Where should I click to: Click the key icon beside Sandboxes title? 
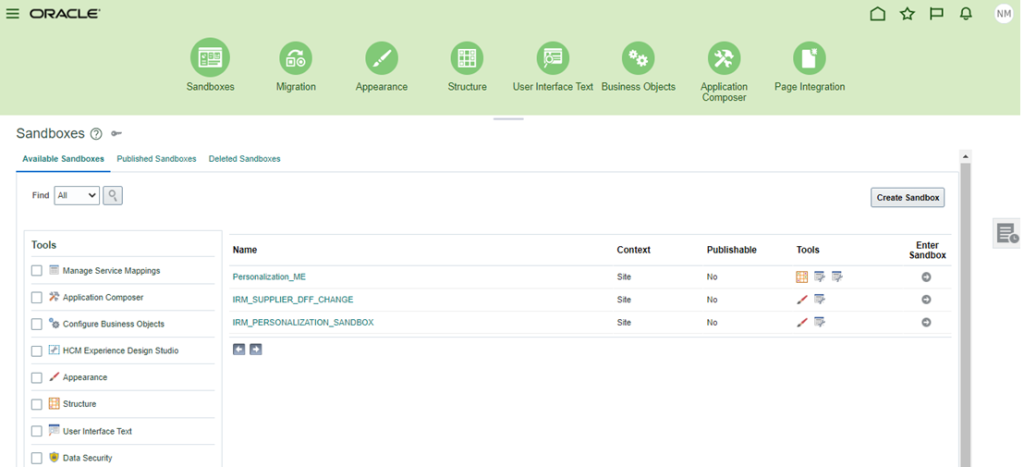point(116,134)
